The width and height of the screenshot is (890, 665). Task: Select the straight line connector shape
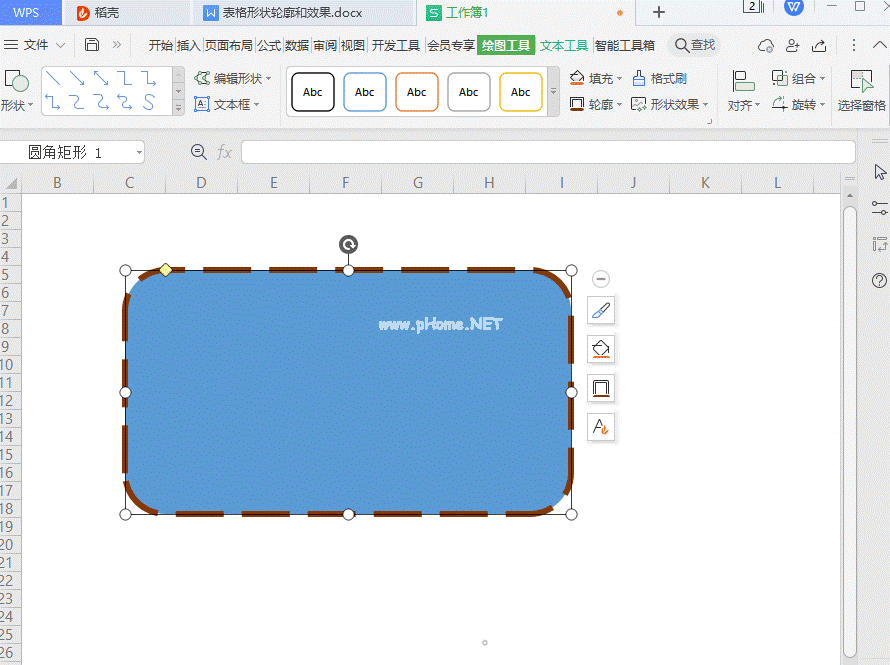53,77
